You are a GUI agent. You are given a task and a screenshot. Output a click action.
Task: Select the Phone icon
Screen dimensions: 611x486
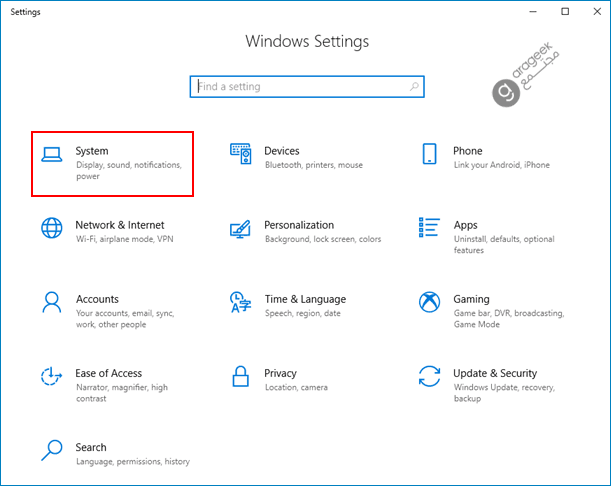click(x=429, y=154)
